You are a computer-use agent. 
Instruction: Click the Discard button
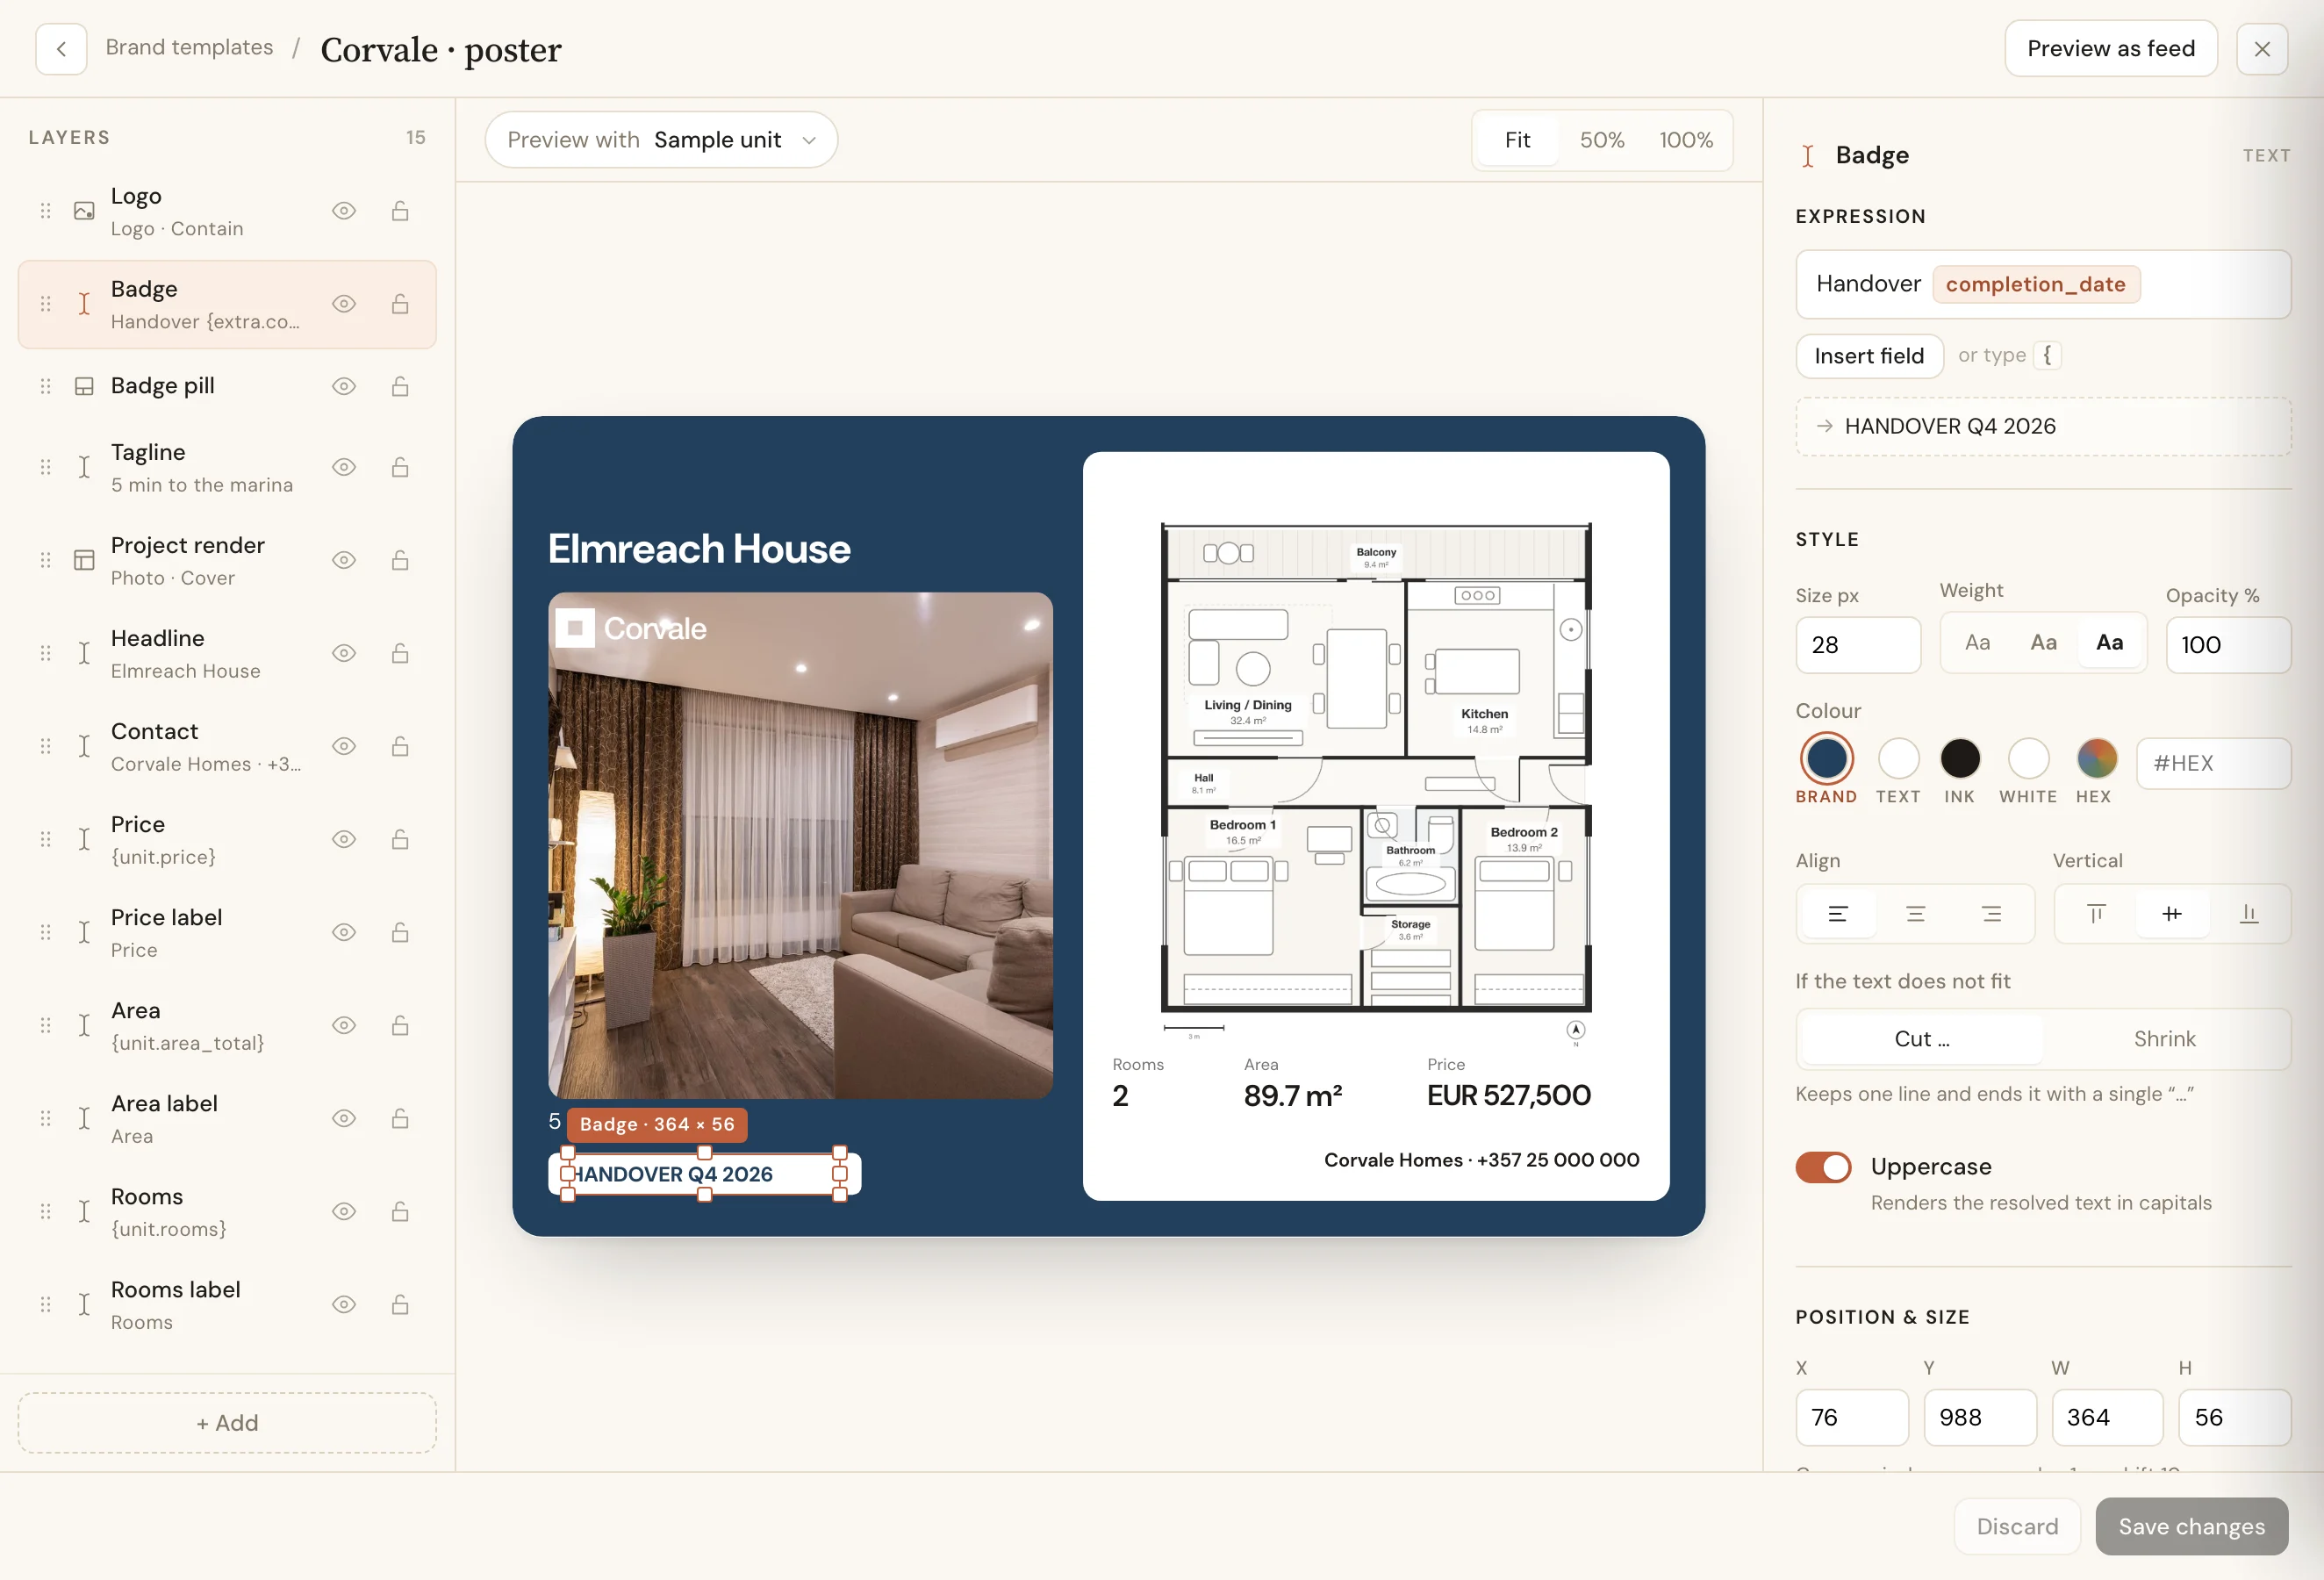2017,1526
